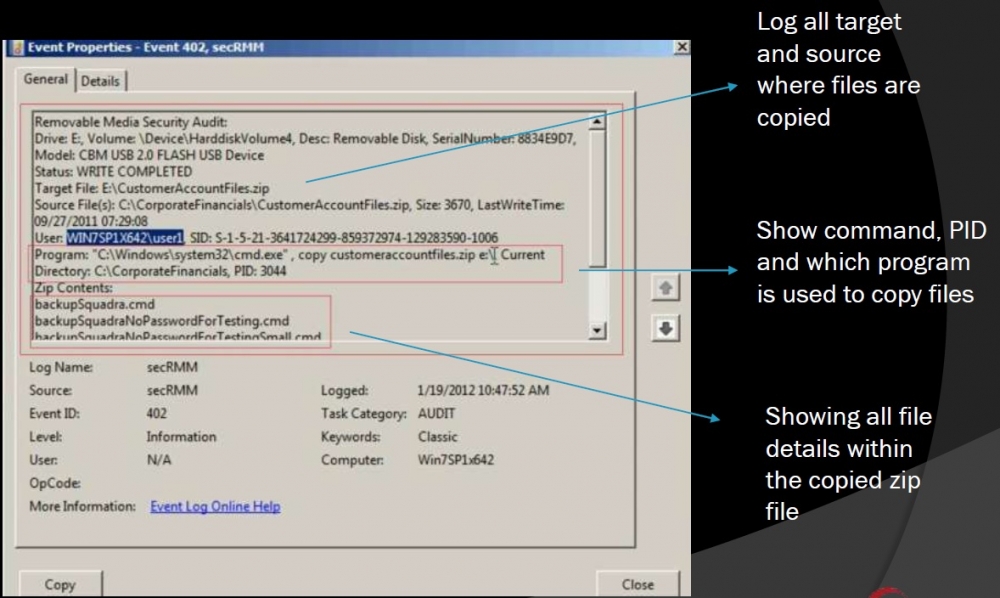The image size is (1000, 598).
Task: Click the Event Properties title bar icon
Action: pyautogui.click(x=16, y=47)
